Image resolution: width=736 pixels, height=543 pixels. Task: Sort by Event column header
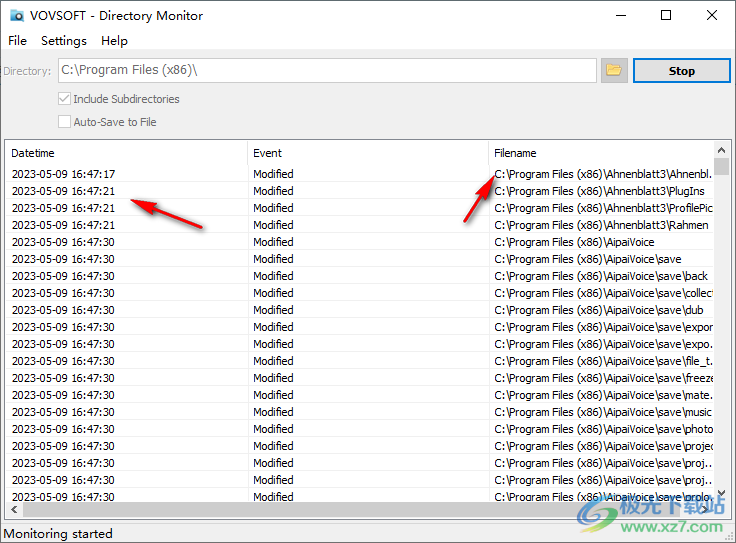368,153
